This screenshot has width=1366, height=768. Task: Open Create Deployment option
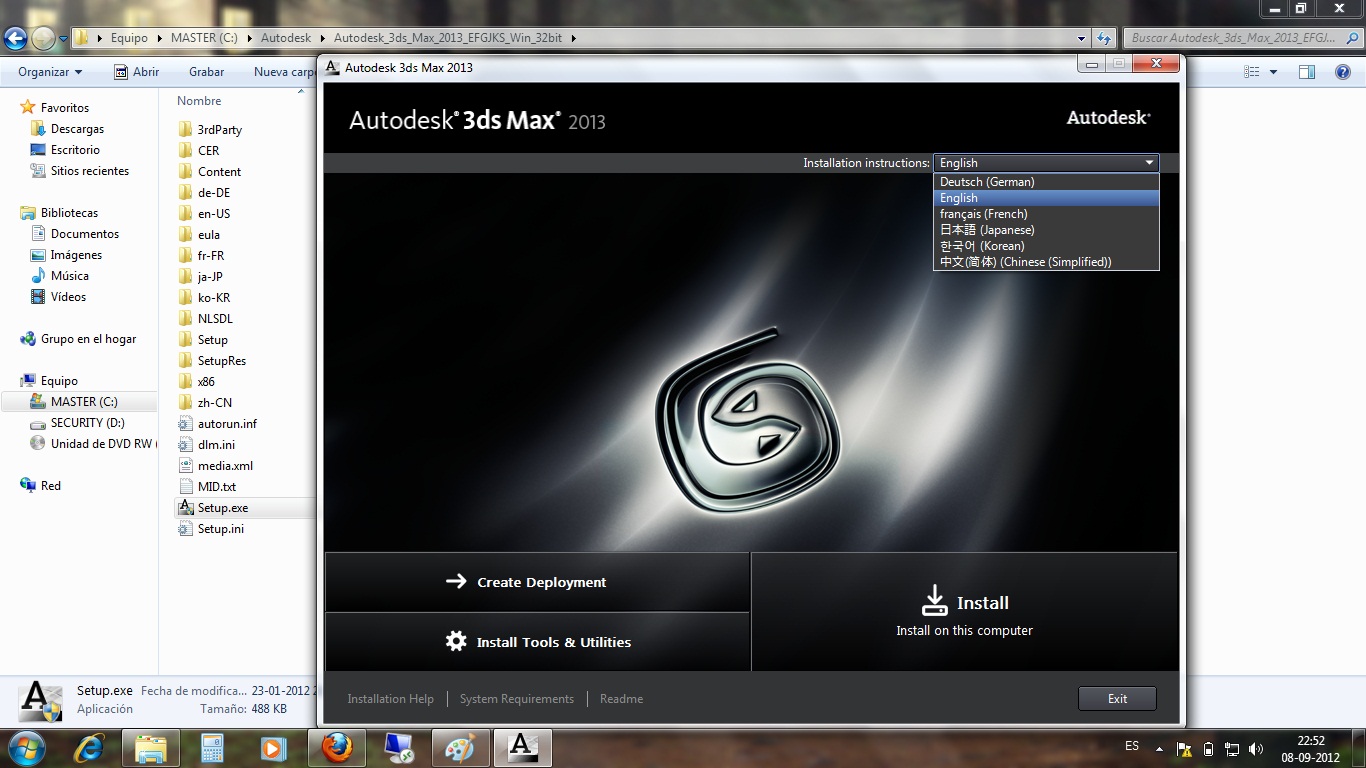(x=537, y=582)
